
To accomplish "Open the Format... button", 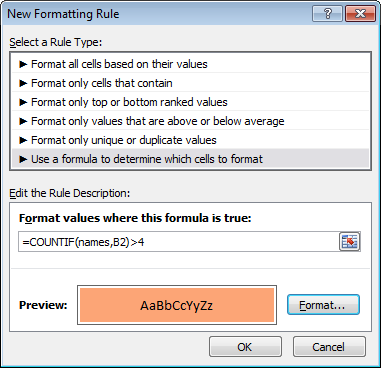I will 323,305.
